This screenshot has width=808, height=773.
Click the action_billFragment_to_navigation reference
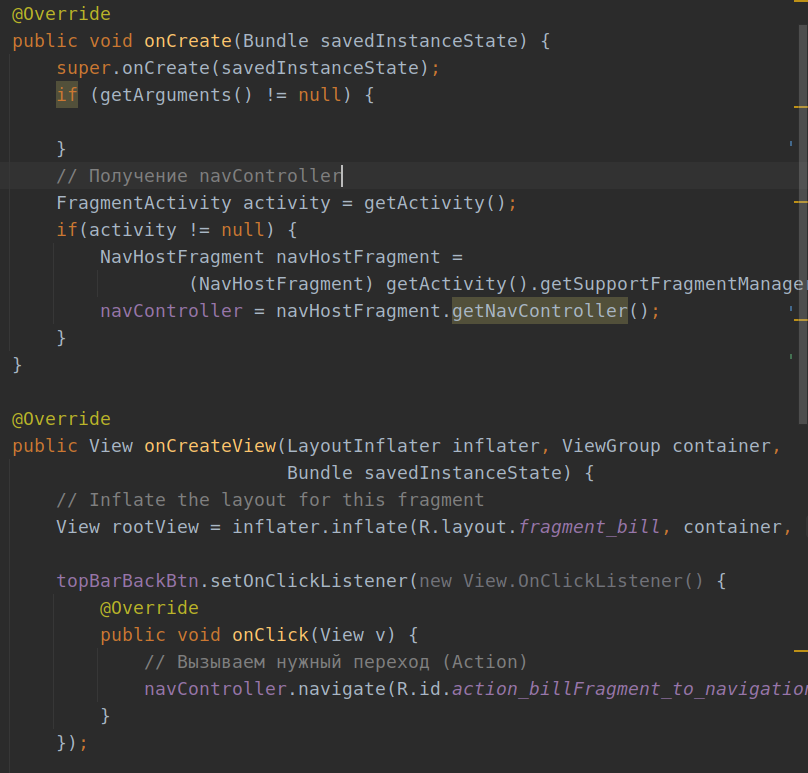[x=628, y=689]
